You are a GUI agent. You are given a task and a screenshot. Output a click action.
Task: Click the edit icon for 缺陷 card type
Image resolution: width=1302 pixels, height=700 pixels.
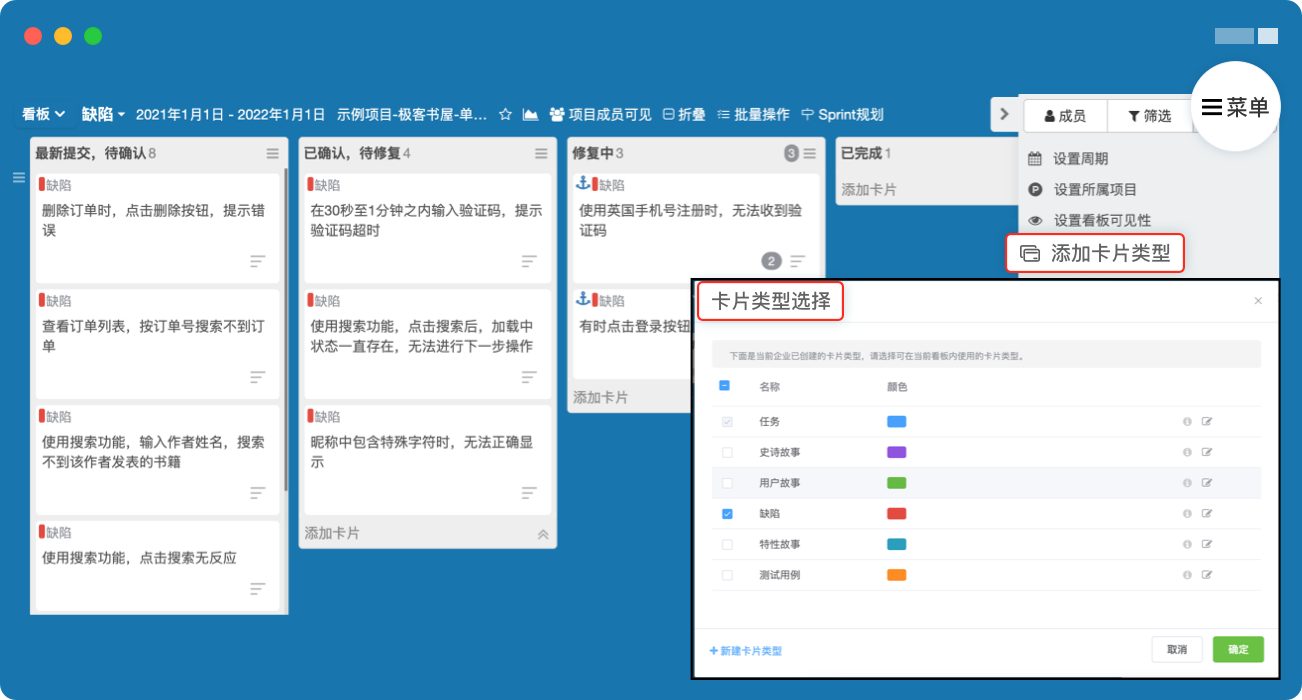1207,514
